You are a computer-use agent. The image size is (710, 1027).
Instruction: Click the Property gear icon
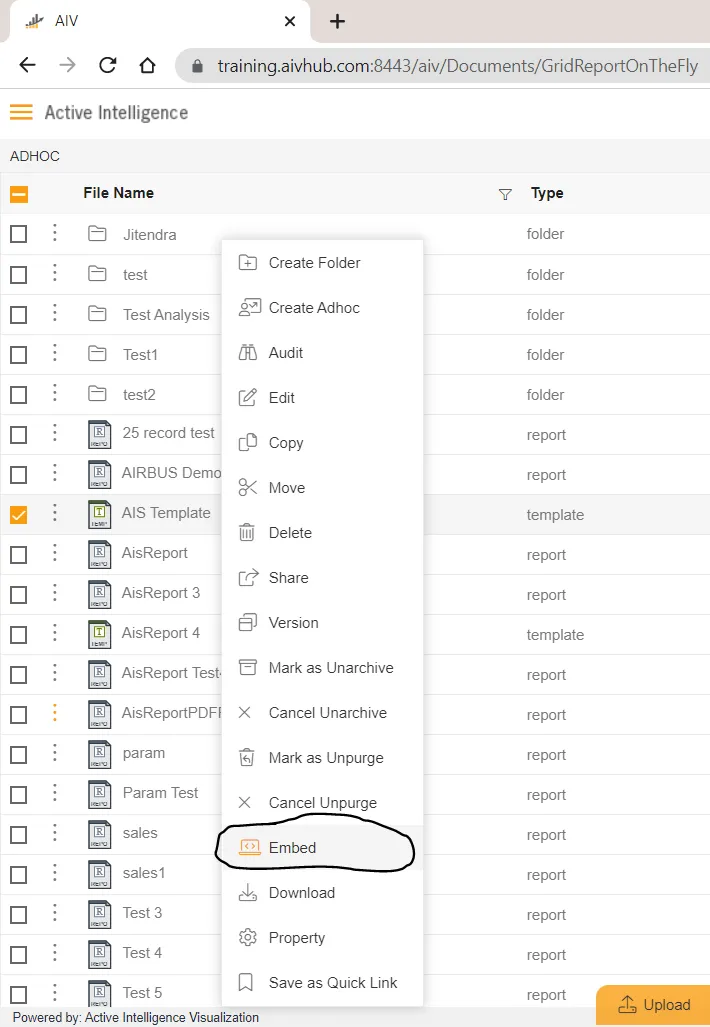(248, 937)
